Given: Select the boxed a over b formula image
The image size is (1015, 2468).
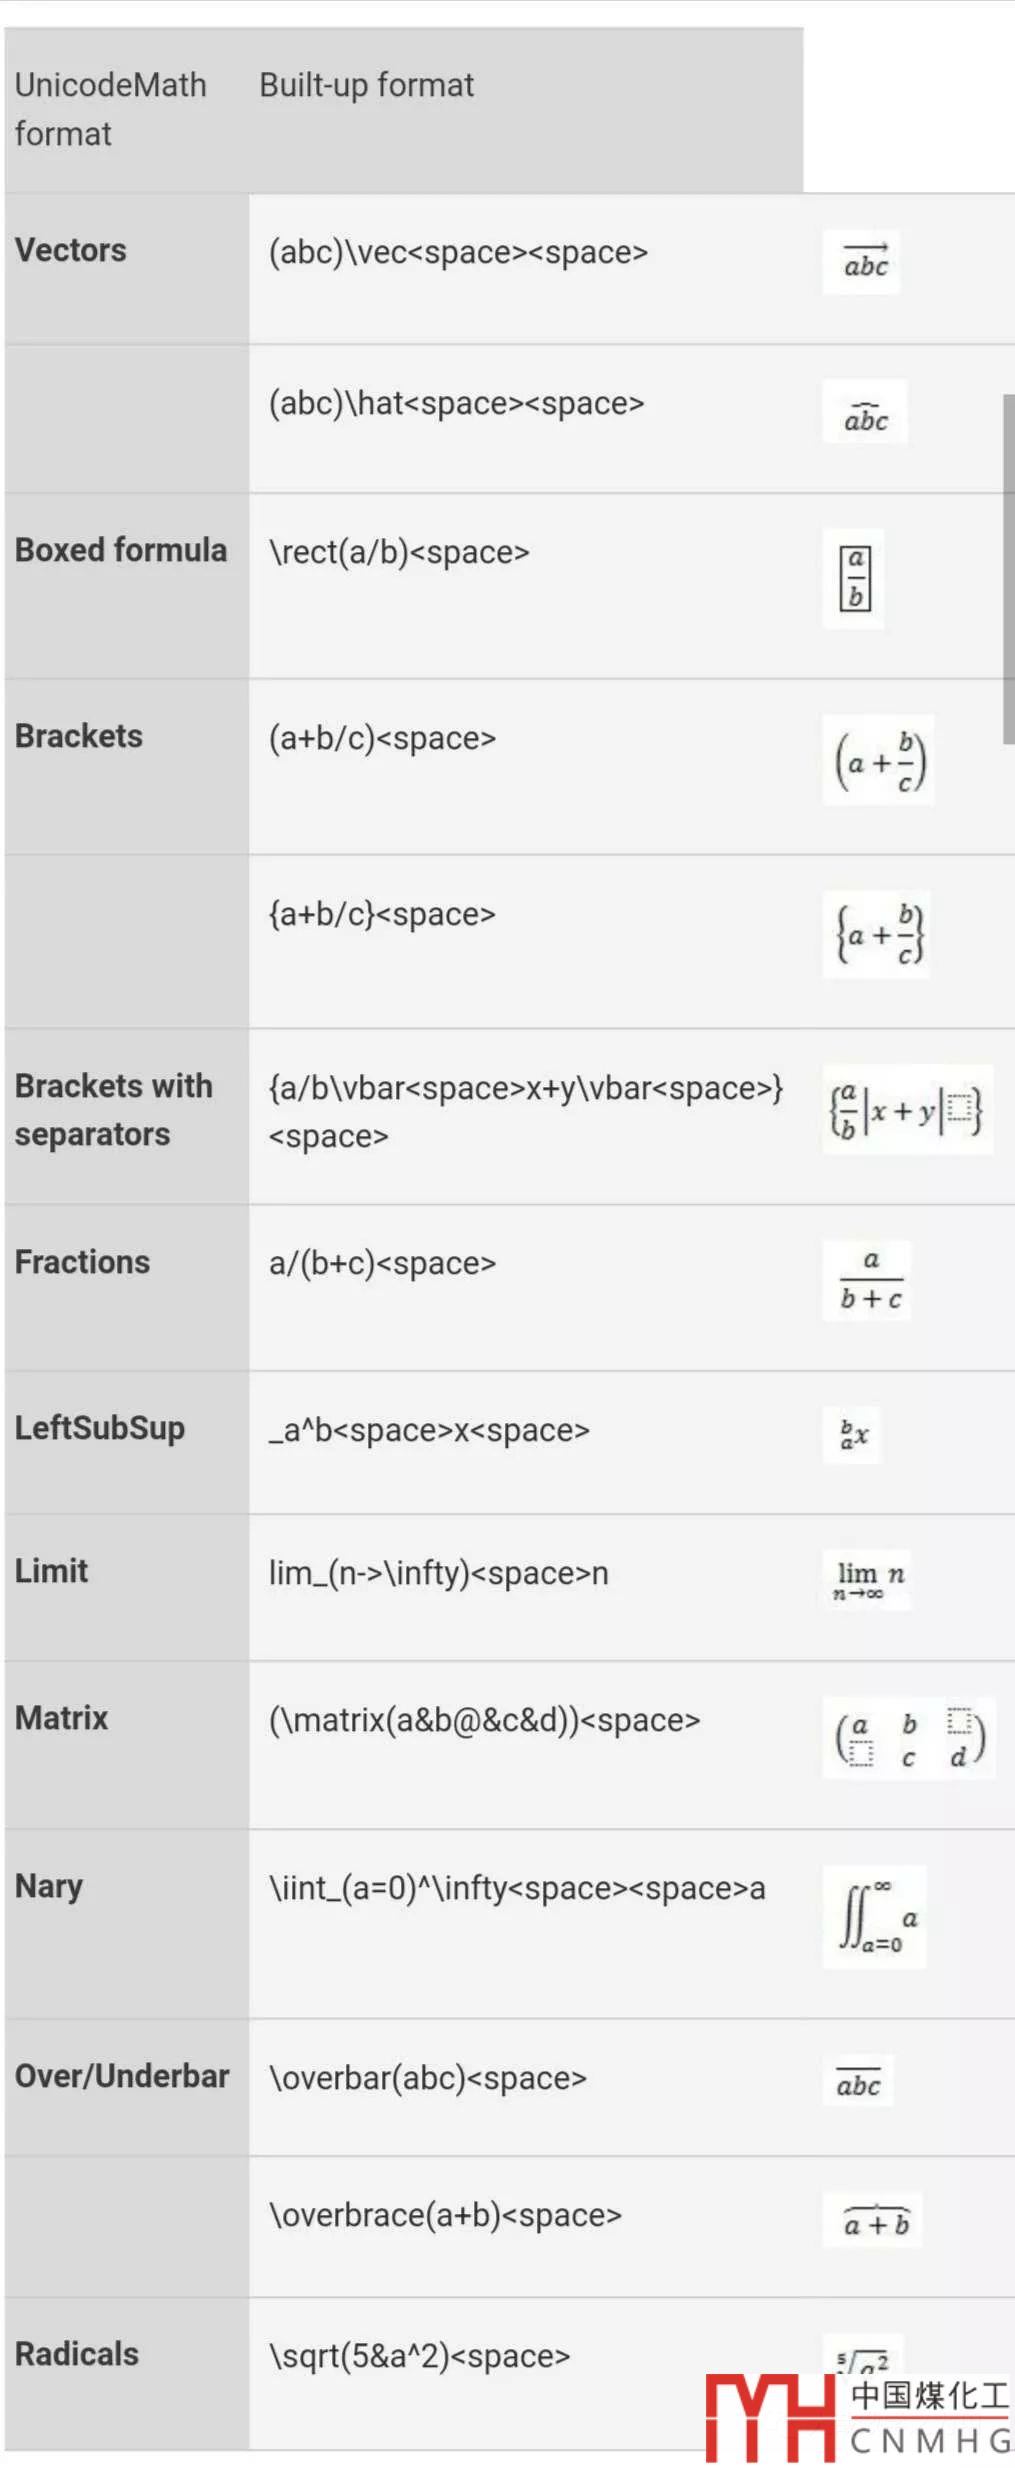Looking at the screenshot, I should tap(854, 578).
